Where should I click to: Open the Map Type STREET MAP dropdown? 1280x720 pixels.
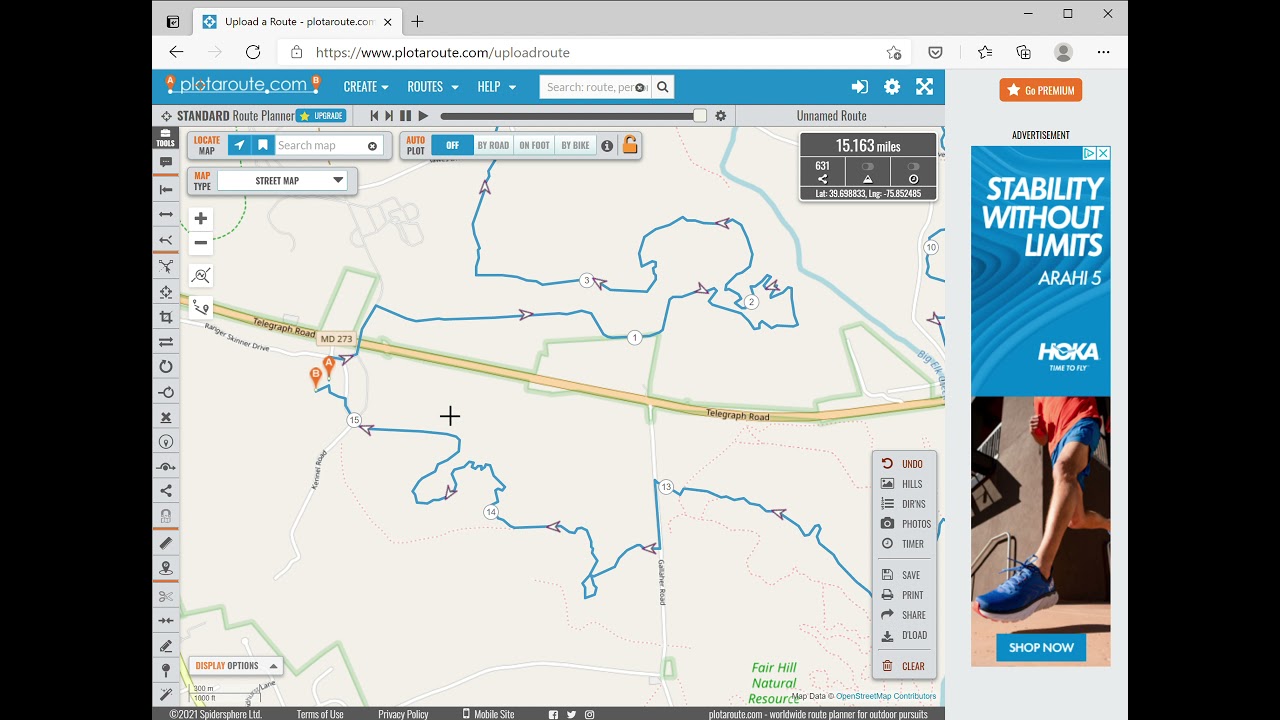(283, 181)
